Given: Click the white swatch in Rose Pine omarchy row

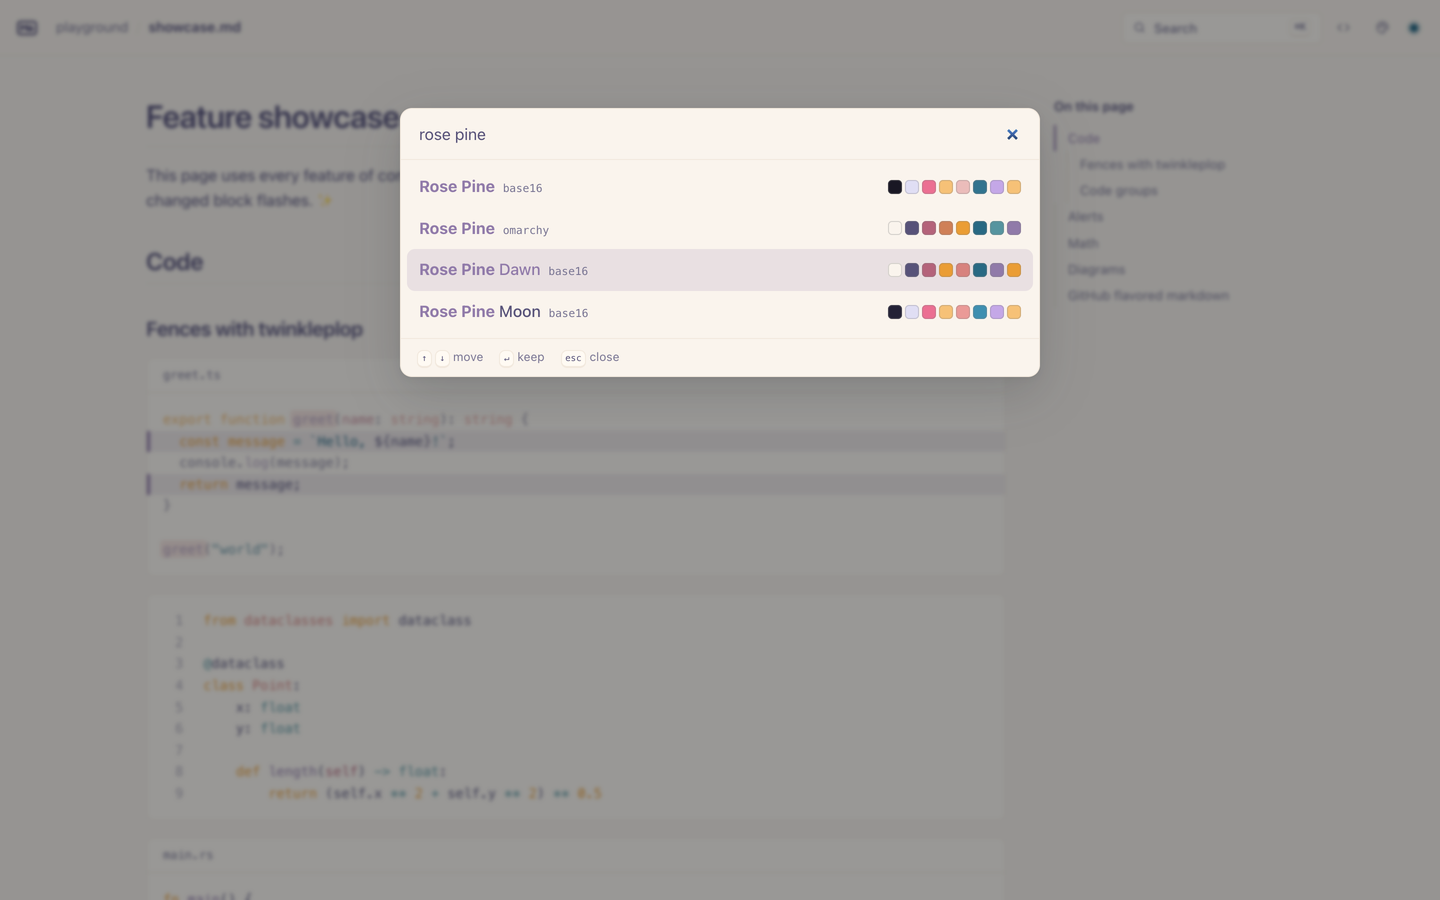Looking at the screenshot, I should [x=895, y=228].
